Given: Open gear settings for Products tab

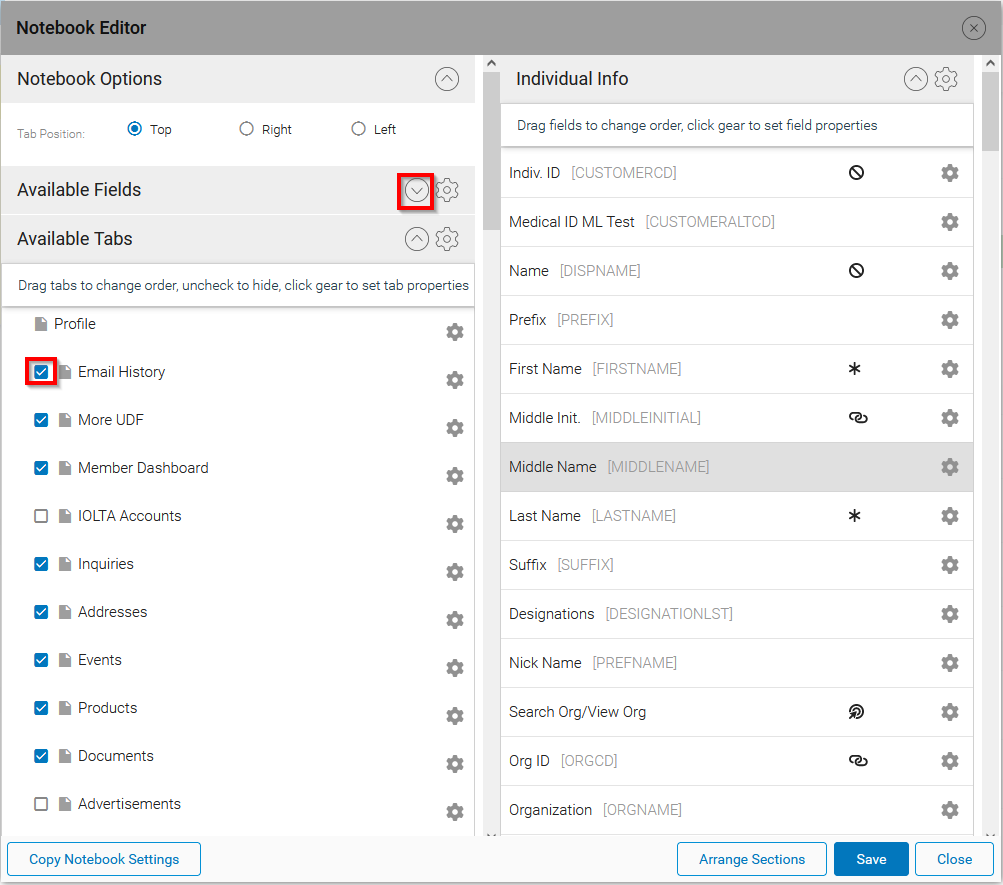Looking at the screenshot, I should tap(455, 716).
